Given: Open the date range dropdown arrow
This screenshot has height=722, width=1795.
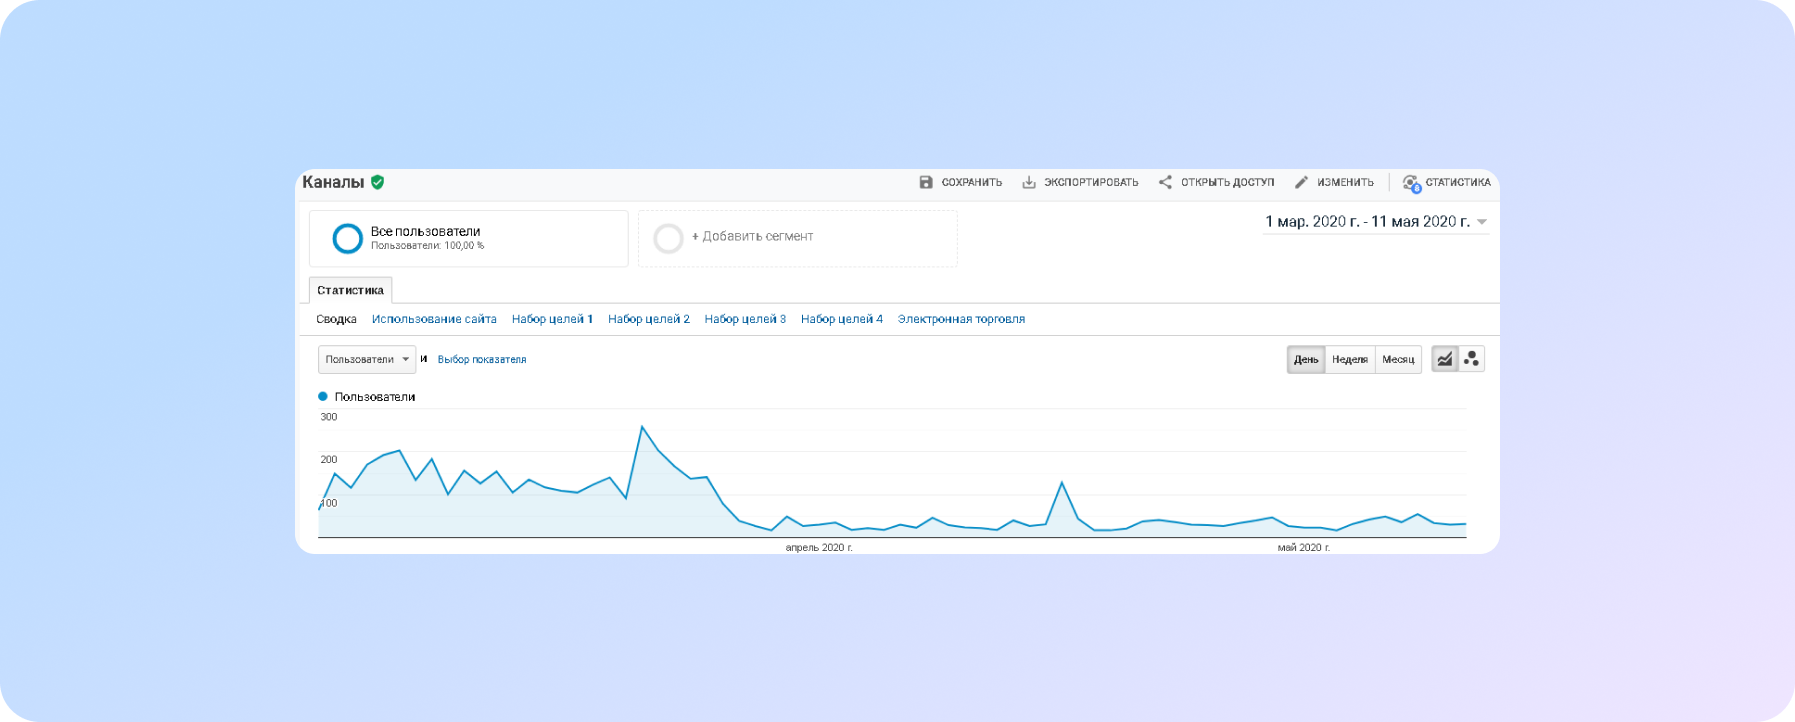Looking at the screenshot, I should pyautogui.click(x=1482, y=222).
